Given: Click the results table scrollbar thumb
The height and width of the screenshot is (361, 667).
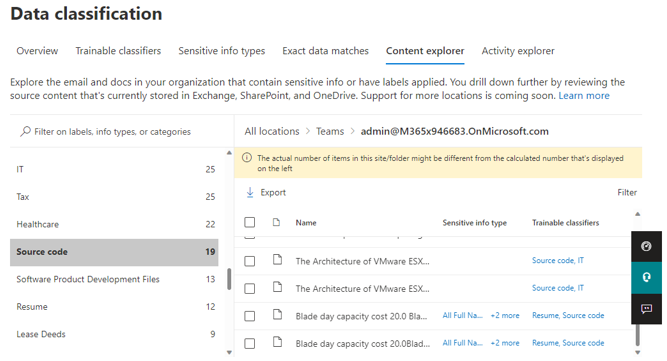Looking at the screenshot, I should click(x=637, y=335).
